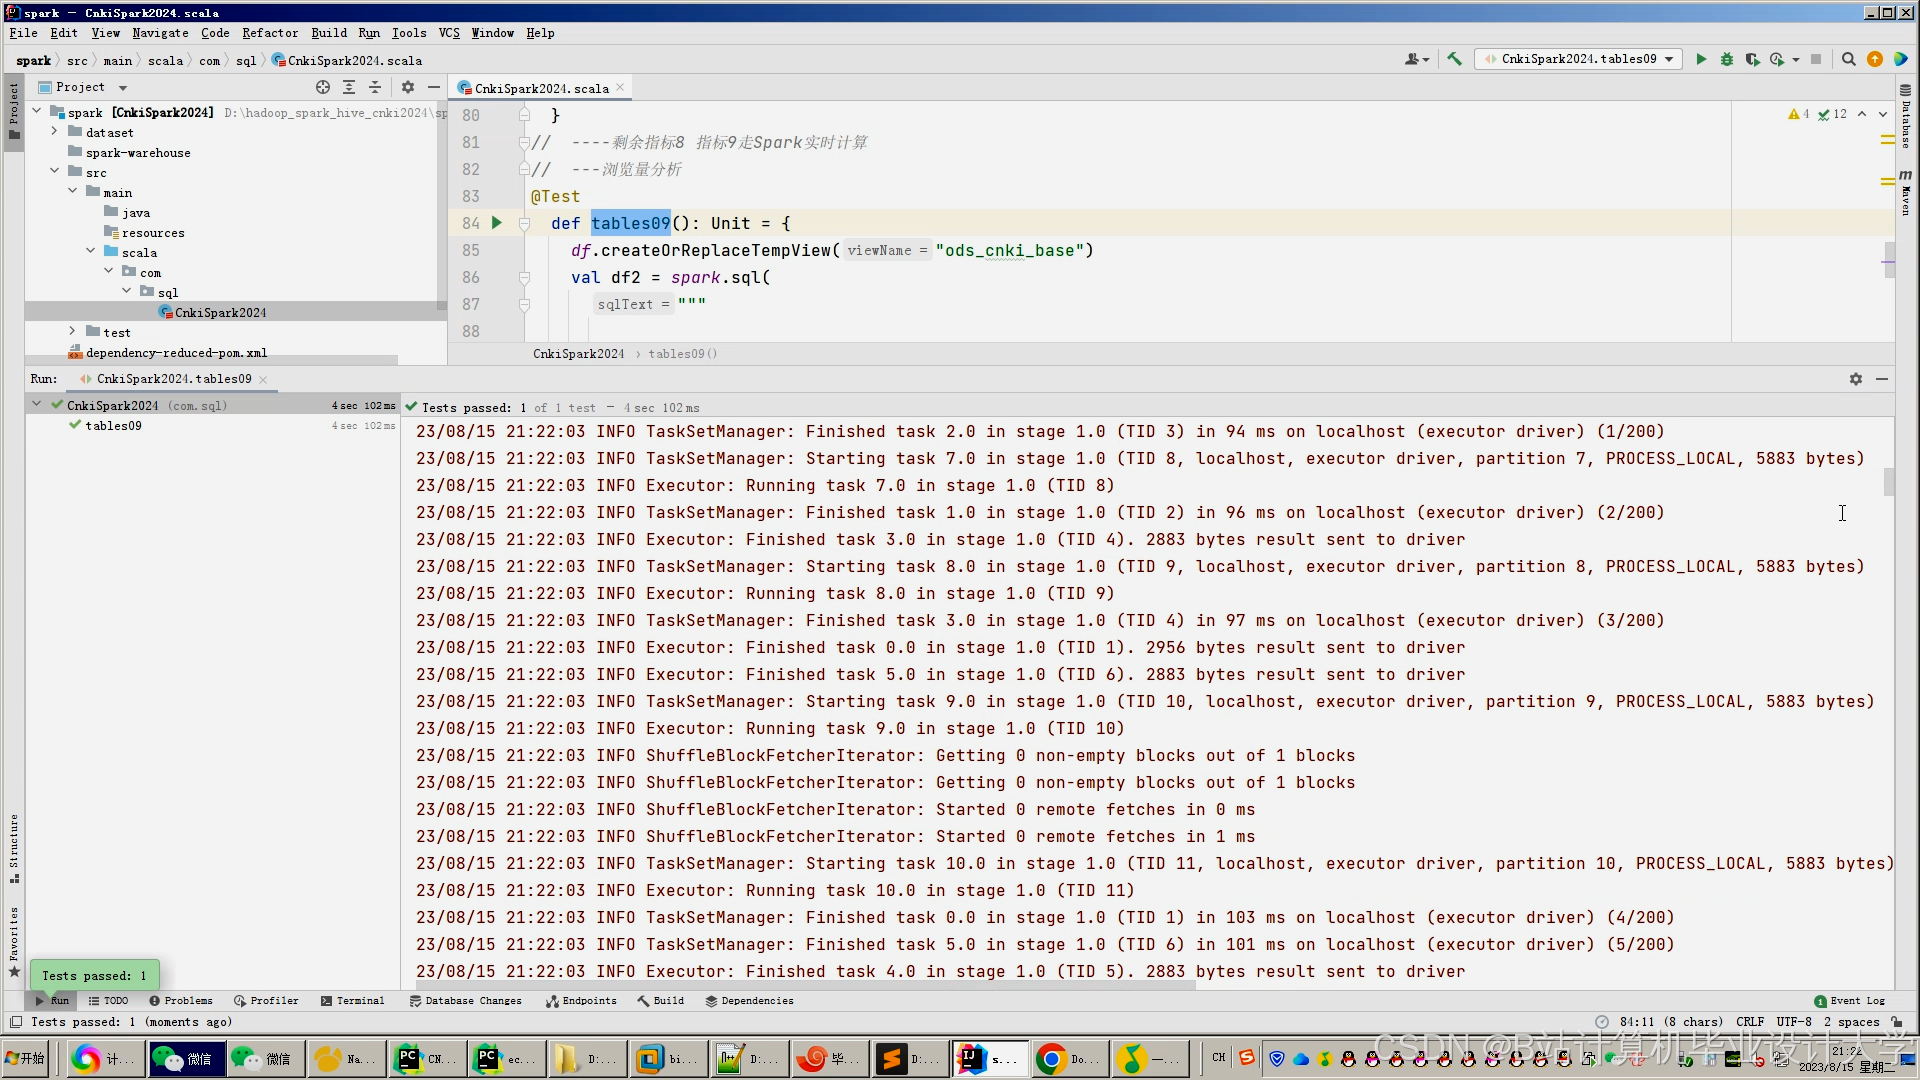
Task: Open the Refactor menu
Action: tap(269, 33)
